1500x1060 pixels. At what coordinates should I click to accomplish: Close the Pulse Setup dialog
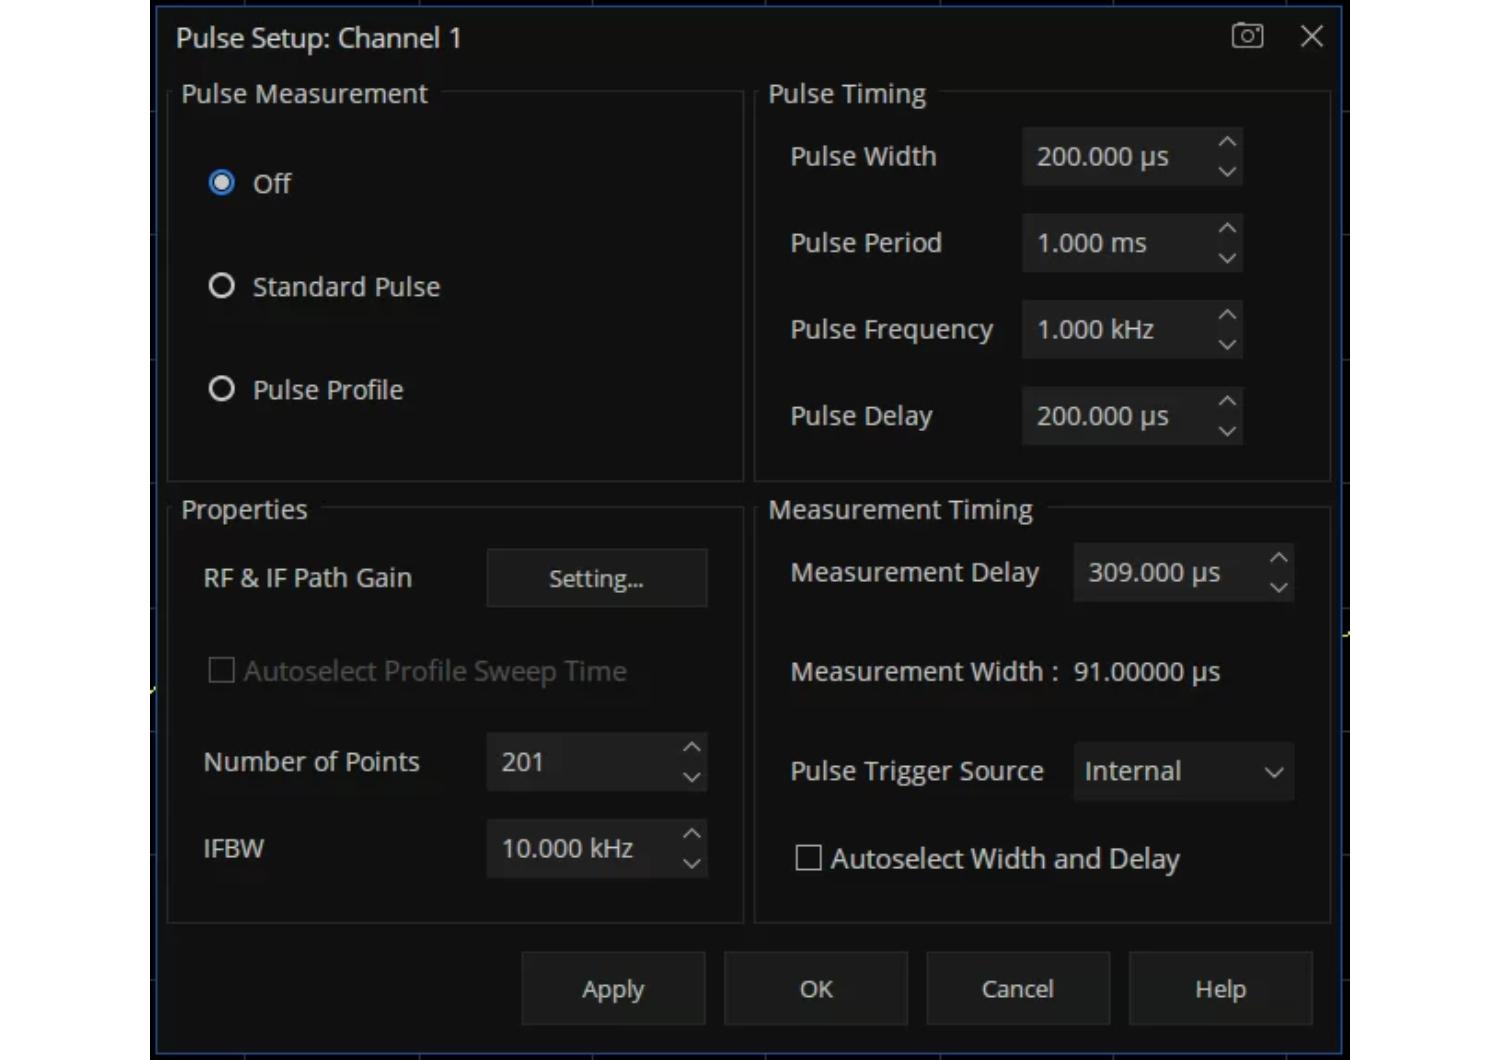point(1311,37)
